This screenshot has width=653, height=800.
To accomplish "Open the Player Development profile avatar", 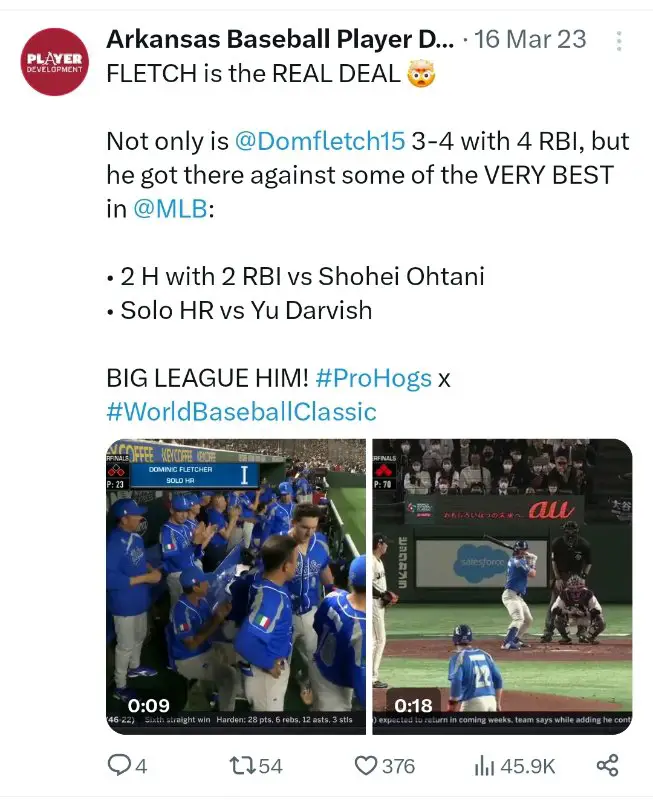I will (56, 61).
